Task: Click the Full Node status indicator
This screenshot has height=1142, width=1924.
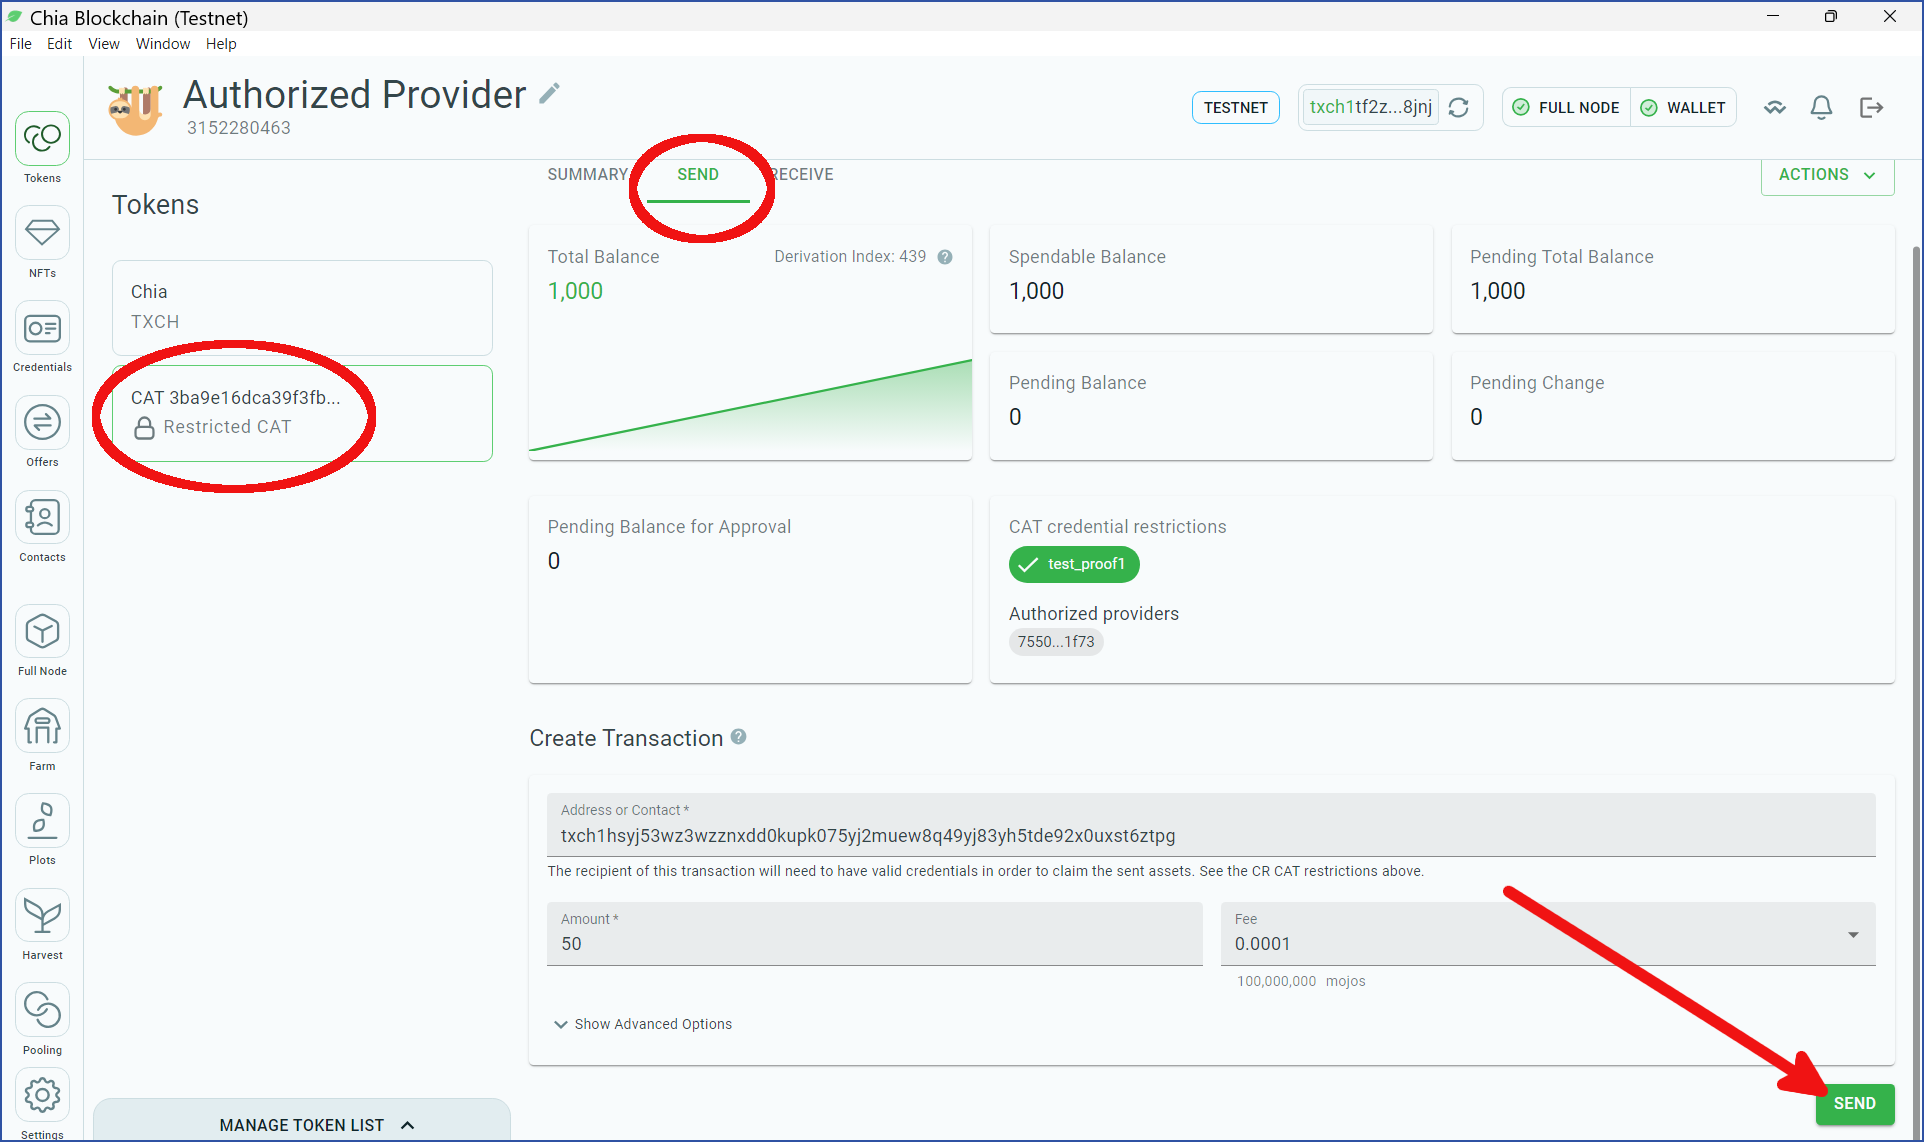Action: click(x=1566, y=107)
